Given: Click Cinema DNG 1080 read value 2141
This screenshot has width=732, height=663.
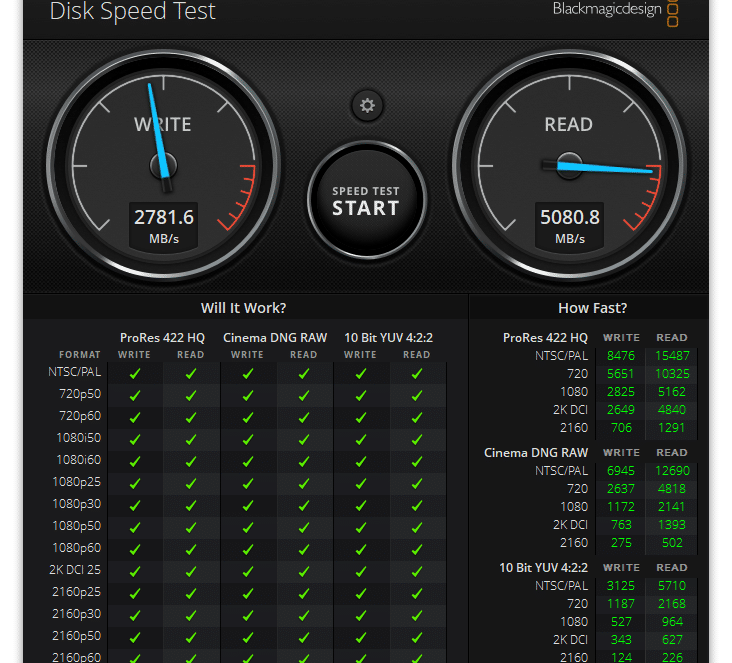Looking at the screenshot, I should point(672,507).
